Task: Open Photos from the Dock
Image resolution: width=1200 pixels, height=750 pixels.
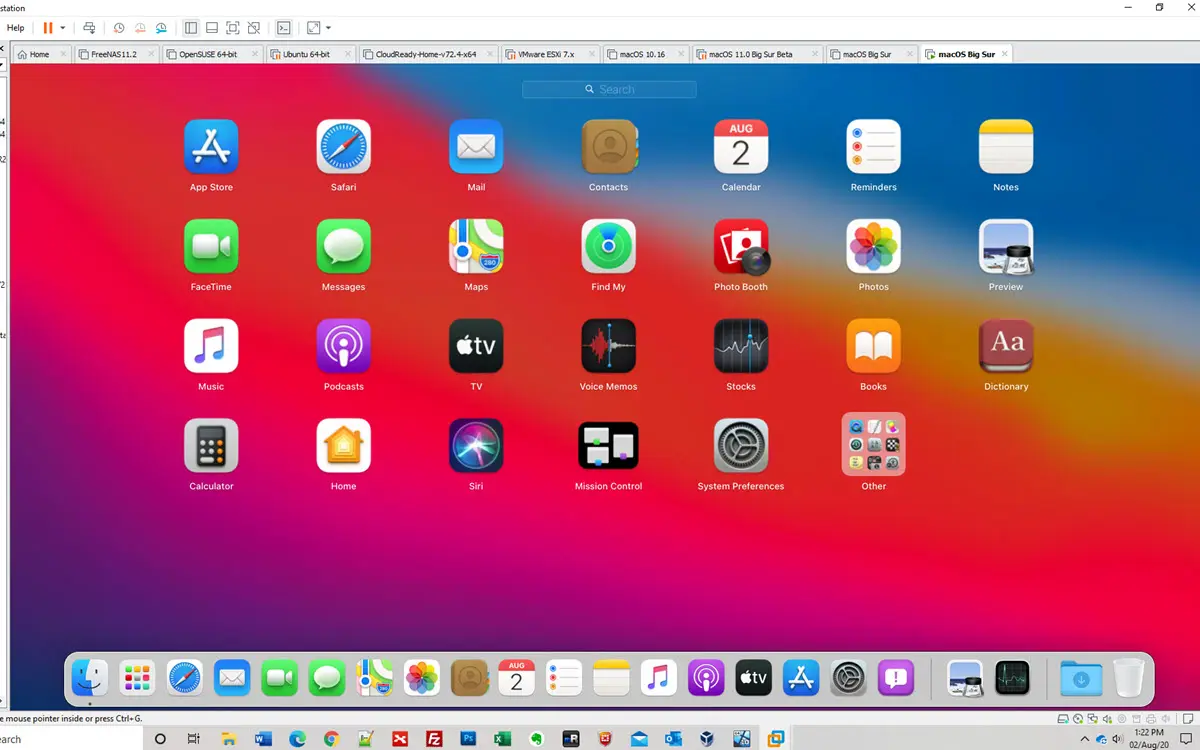Action: [x=422, y=678]
